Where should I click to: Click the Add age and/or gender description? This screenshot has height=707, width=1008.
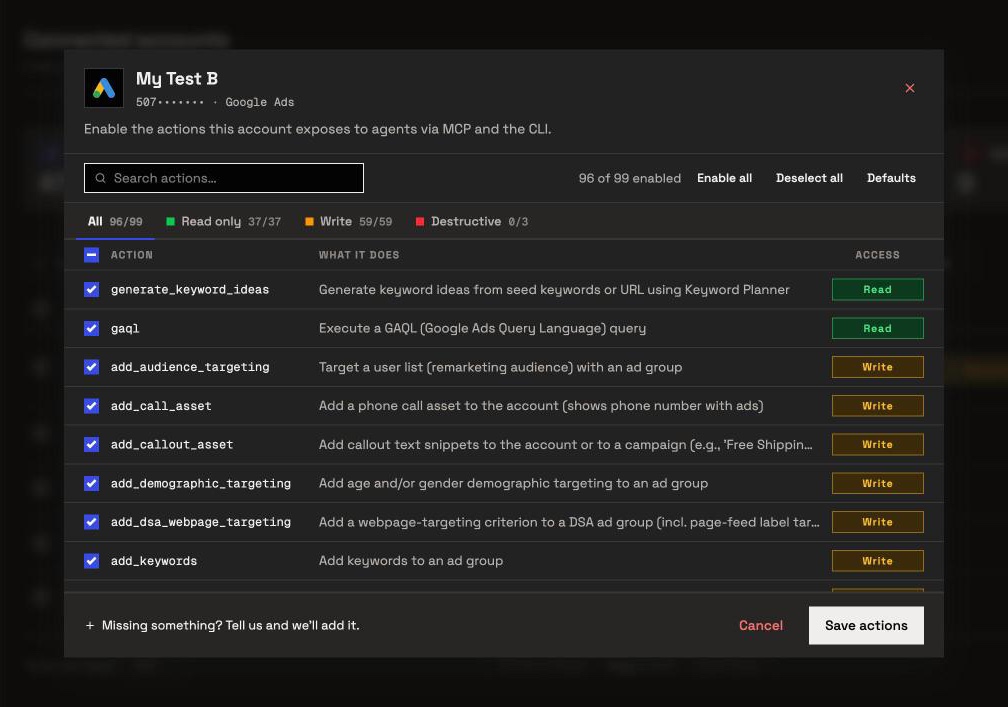point(513,483)
